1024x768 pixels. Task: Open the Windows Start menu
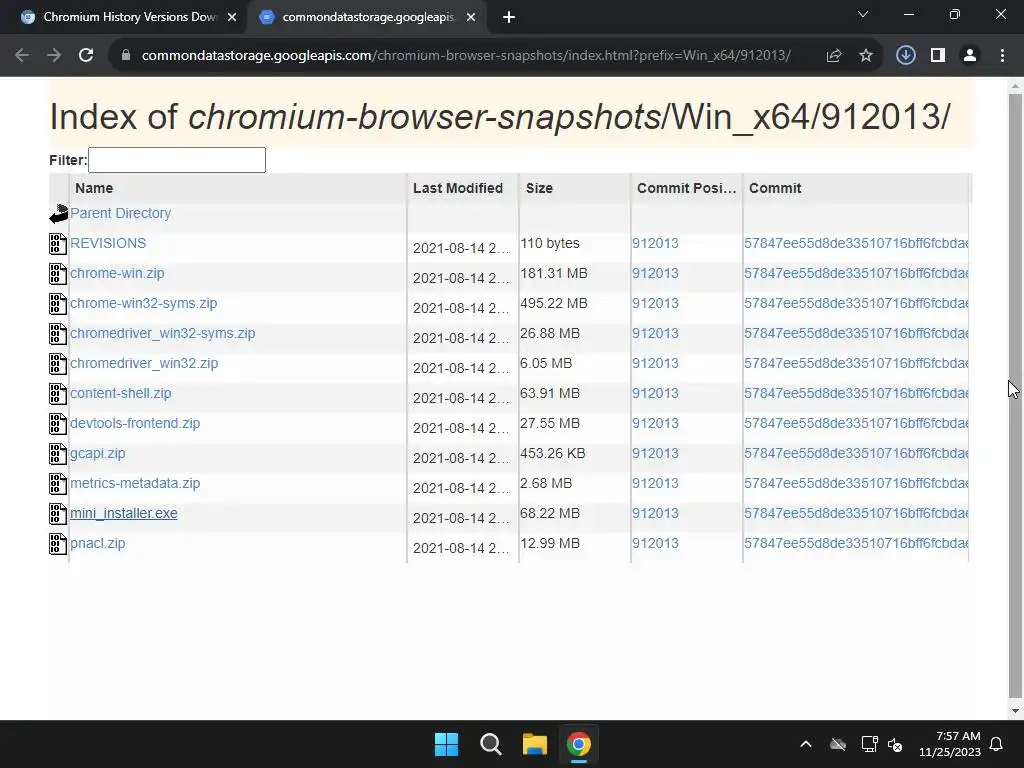pos(447,744)
